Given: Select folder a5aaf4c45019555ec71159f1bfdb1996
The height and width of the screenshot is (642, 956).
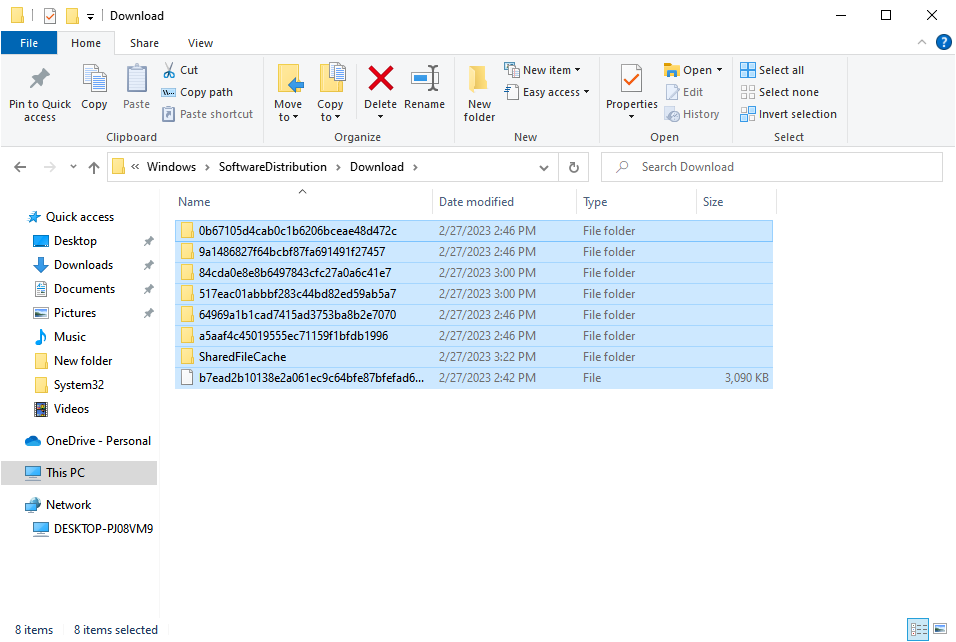Looking at the screenshot, I should click(x=474, y=335).
